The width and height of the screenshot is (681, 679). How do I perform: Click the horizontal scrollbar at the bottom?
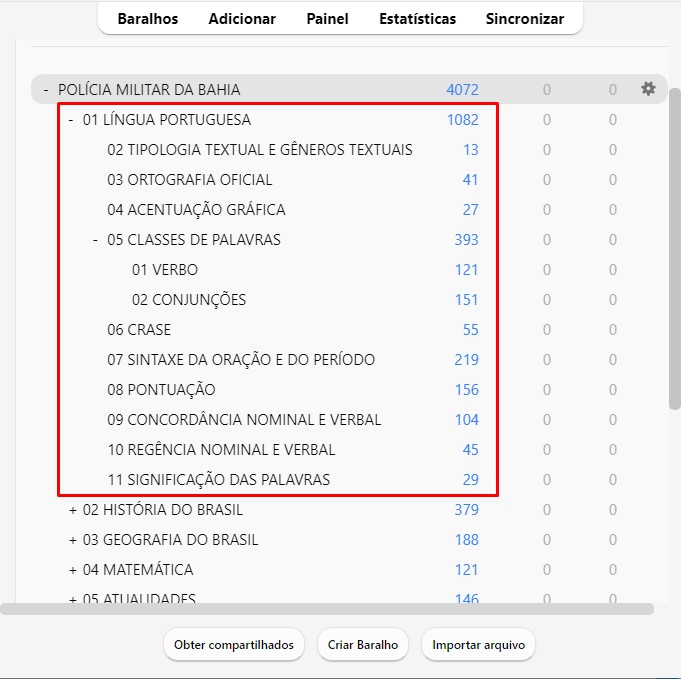(x=327, y=609)
